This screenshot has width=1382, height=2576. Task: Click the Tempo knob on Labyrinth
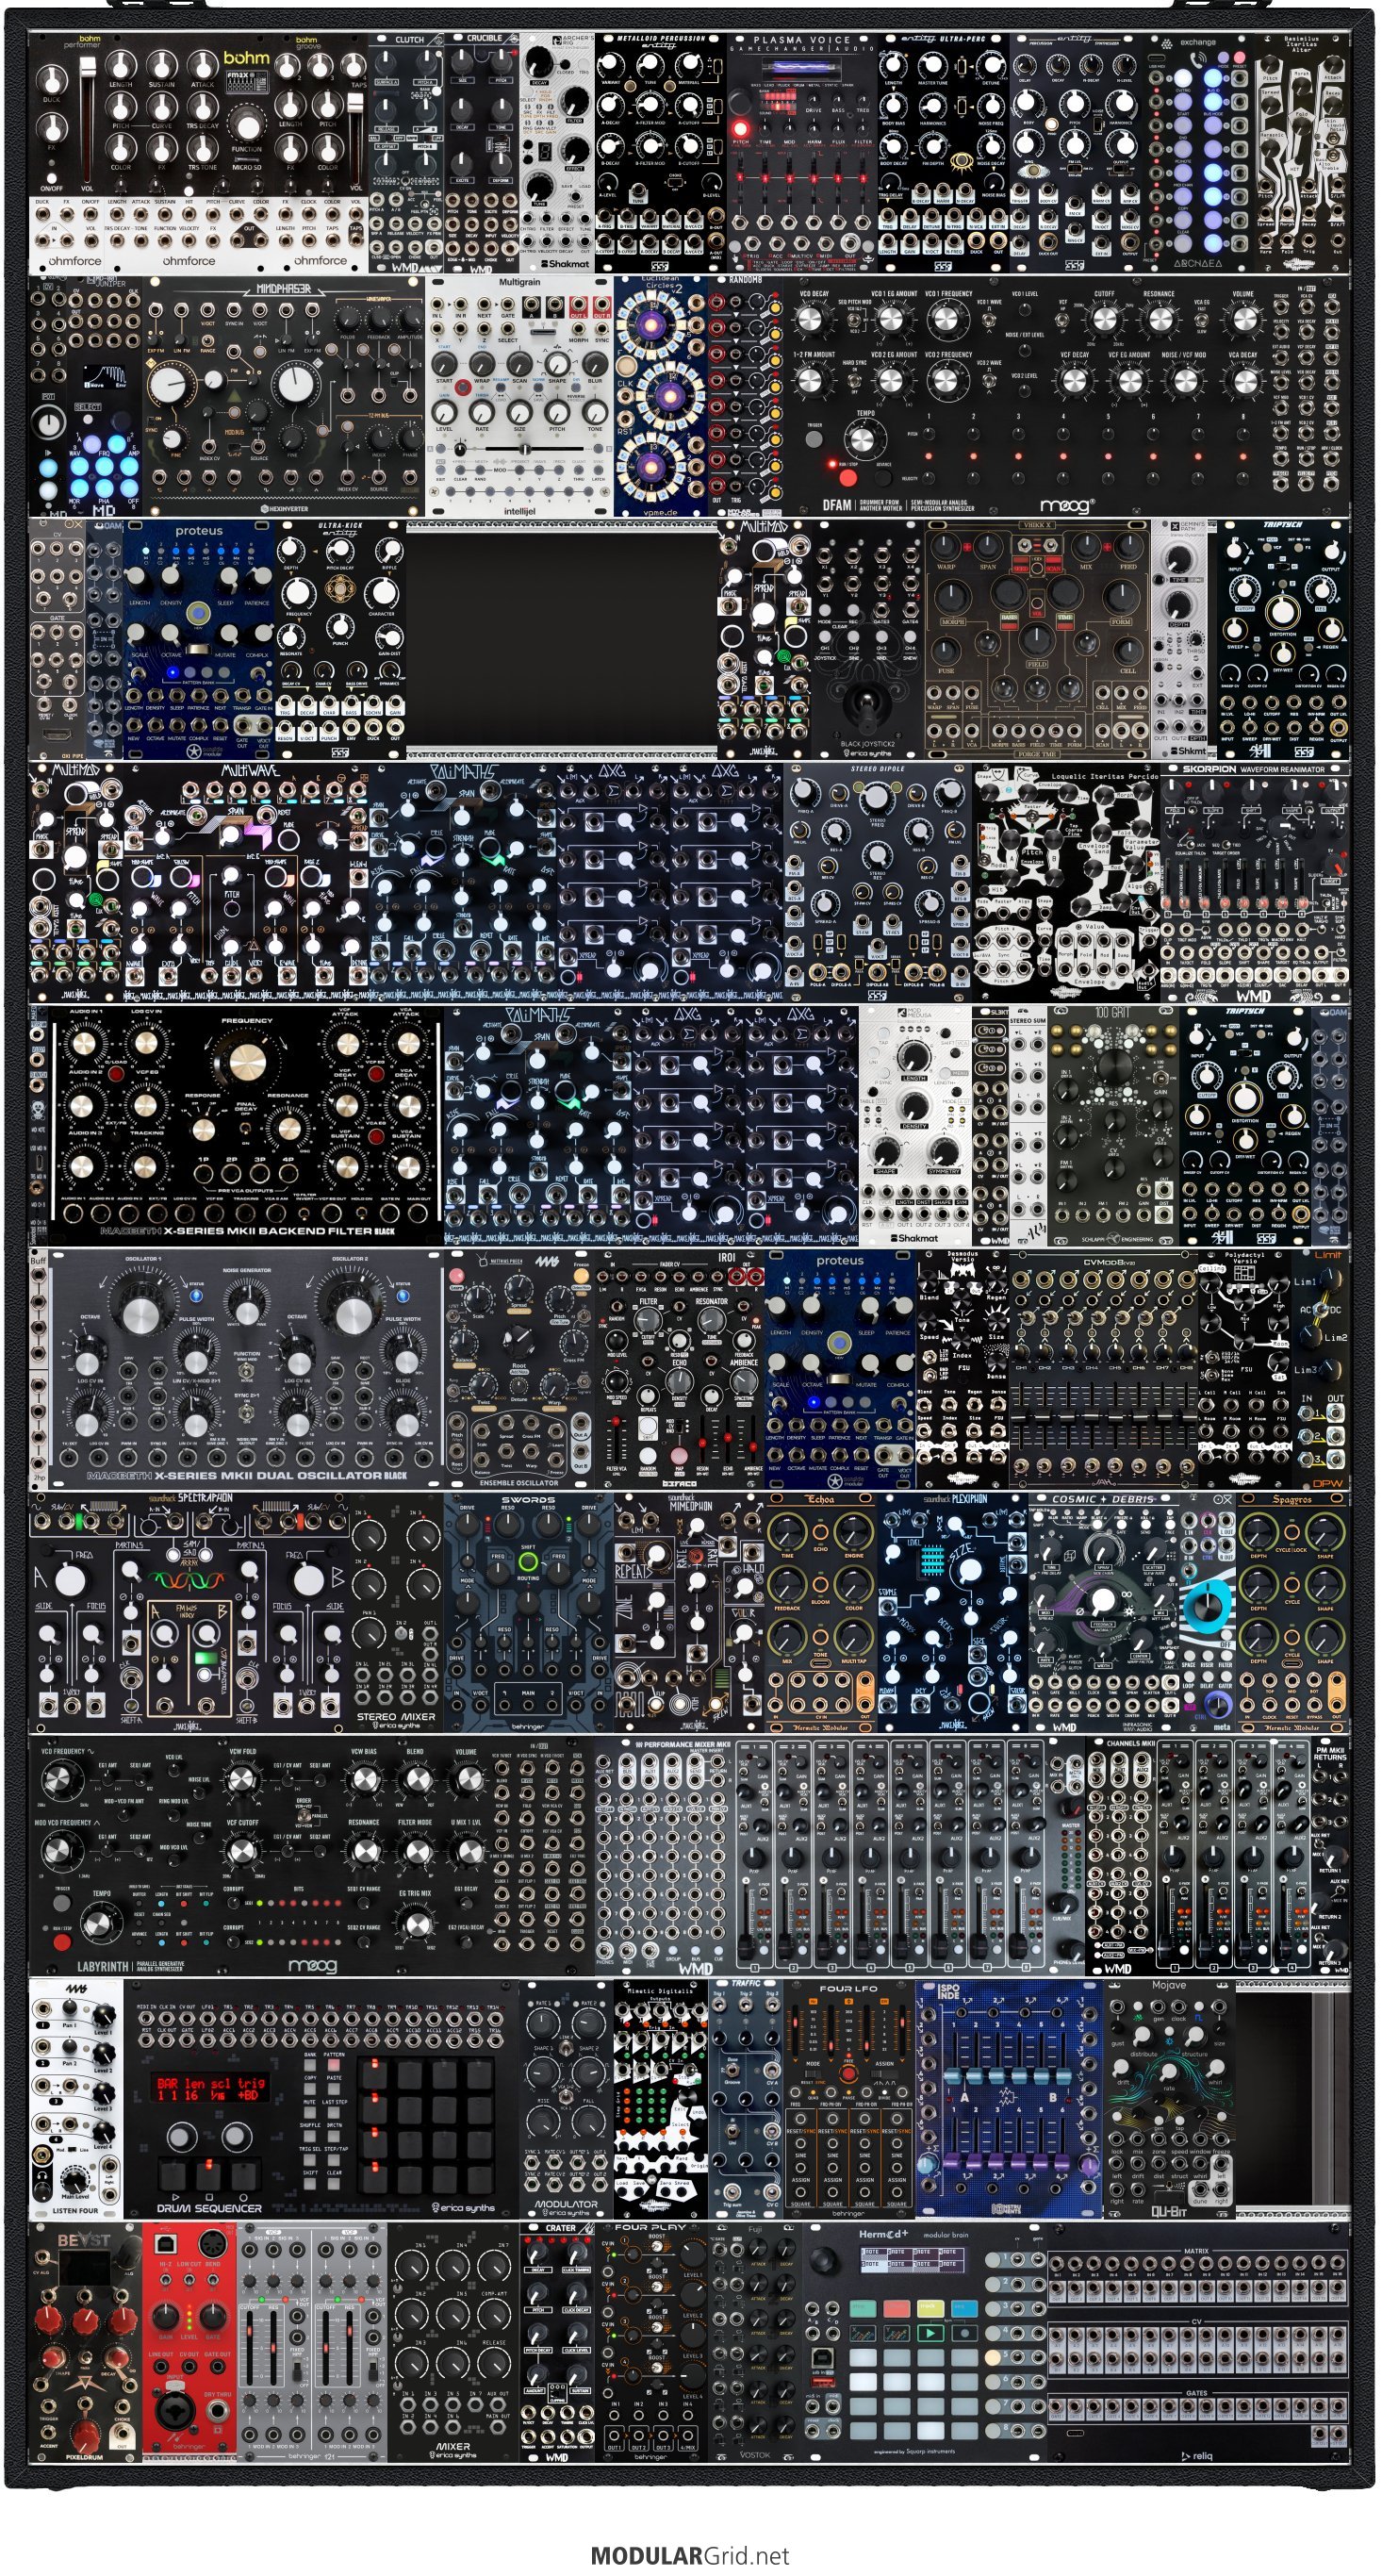tap(100, 1921)
